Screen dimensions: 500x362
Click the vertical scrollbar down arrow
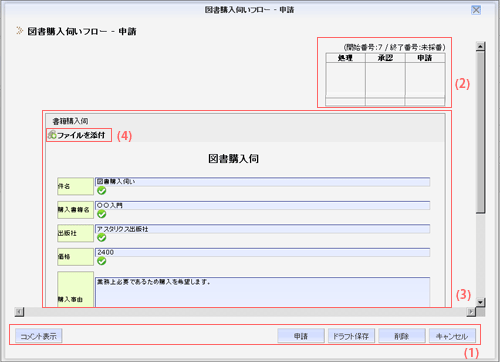click(480, 302)
